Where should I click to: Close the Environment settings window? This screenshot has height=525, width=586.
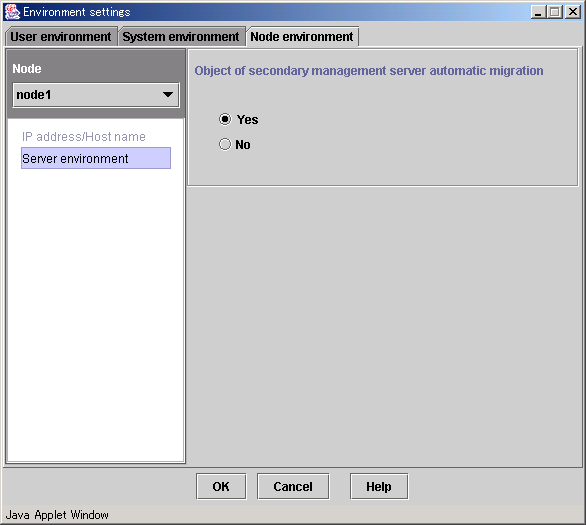click(x=573, y=12)
